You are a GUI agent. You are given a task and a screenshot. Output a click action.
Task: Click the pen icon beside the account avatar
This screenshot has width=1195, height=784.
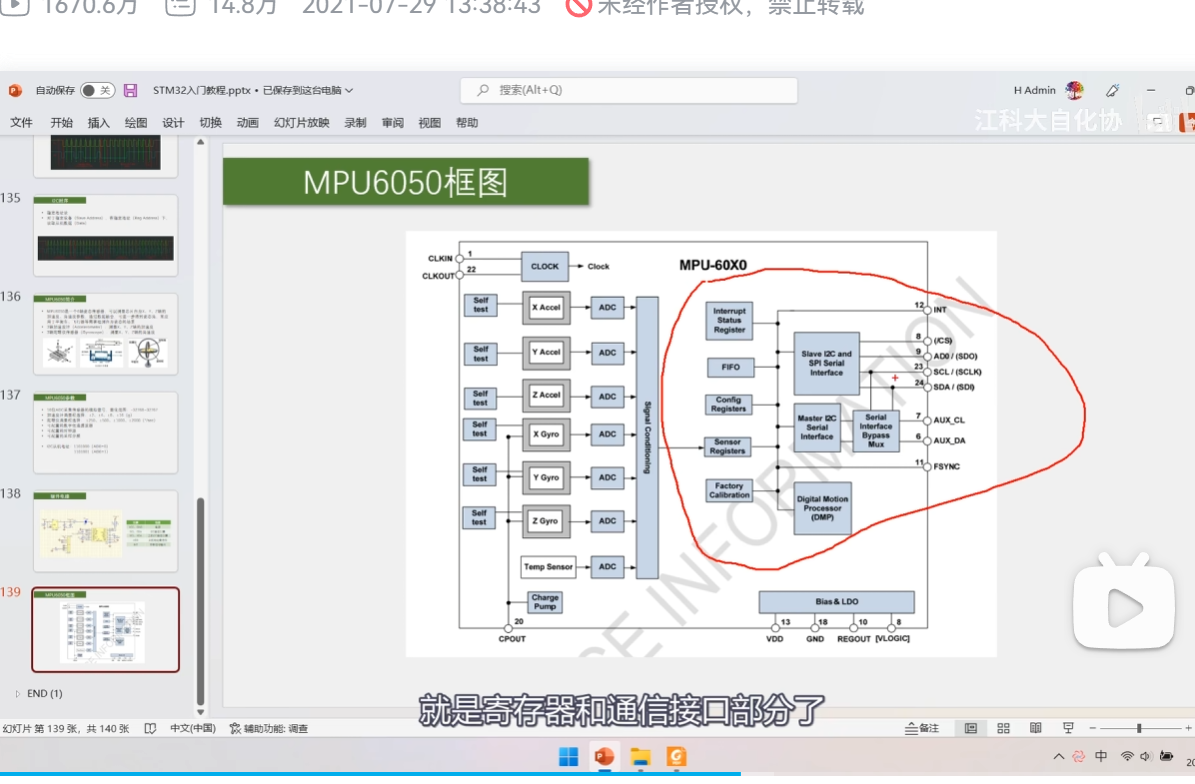[1113, 90]
